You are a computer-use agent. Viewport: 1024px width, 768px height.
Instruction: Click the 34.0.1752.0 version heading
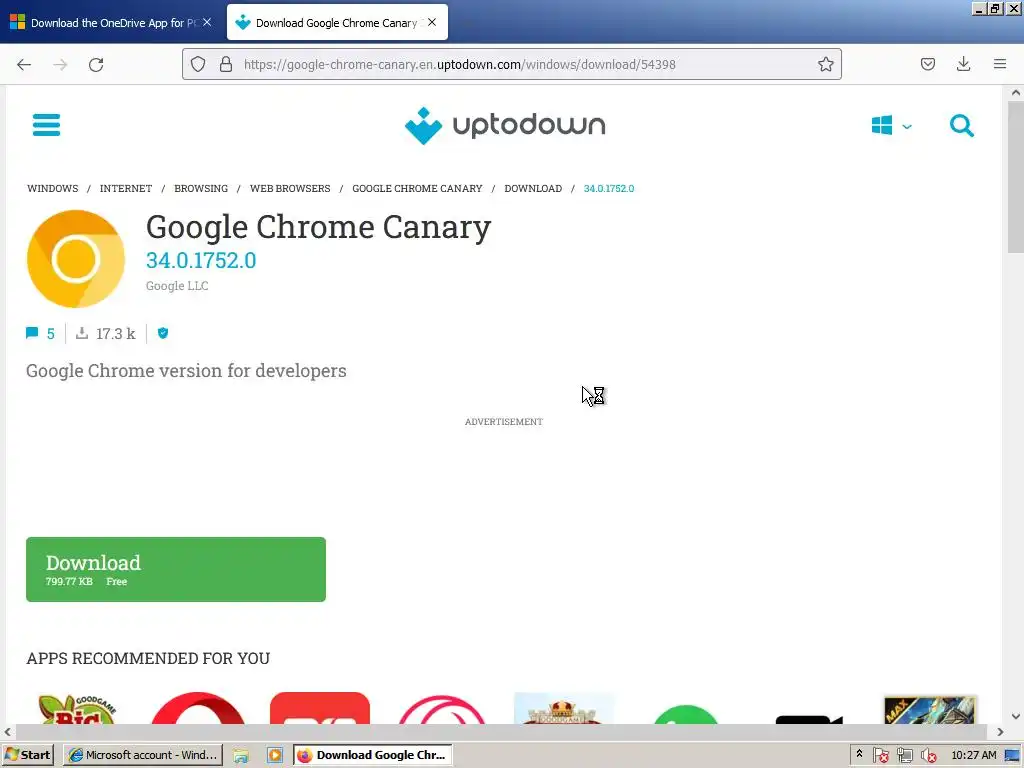pyautogui.click(x=201, y=260)
